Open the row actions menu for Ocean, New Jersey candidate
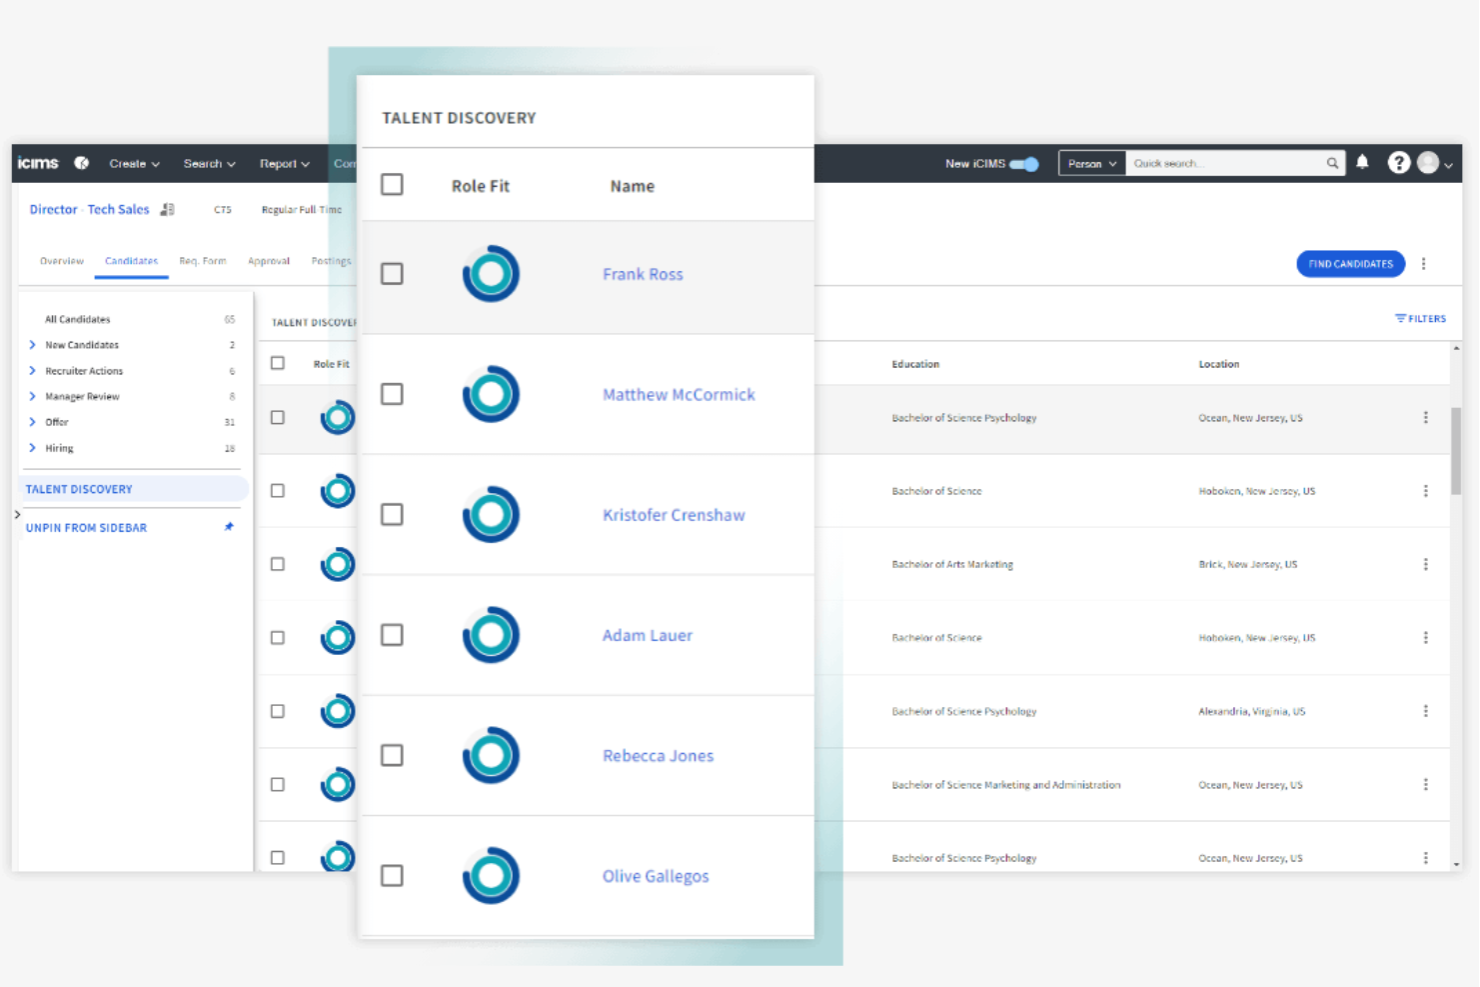The width and height of the screenshot is (1480, 987). click(1427, 418)
